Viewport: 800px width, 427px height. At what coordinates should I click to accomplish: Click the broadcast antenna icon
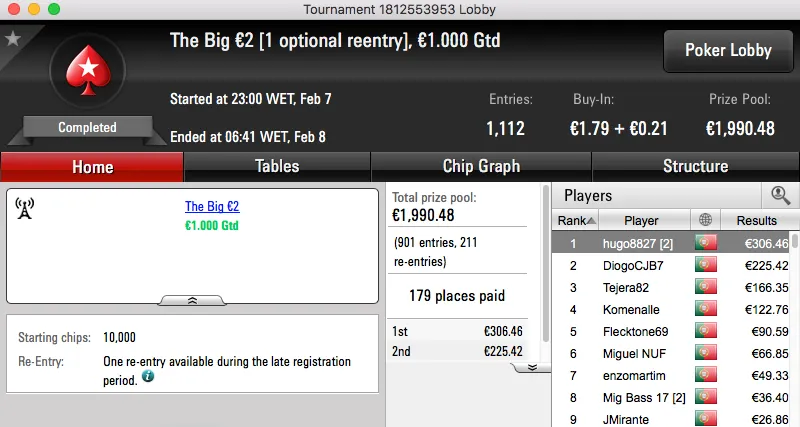[x=25, y=208]
